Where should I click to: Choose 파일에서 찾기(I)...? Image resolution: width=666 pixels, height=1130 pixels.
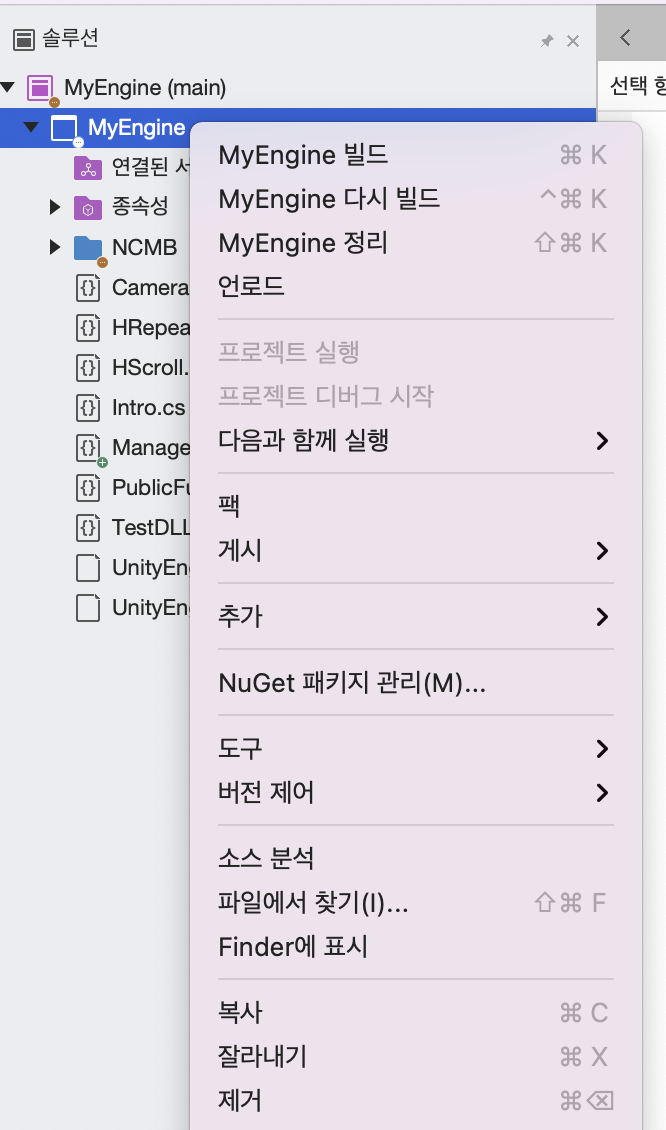(416, 902)
